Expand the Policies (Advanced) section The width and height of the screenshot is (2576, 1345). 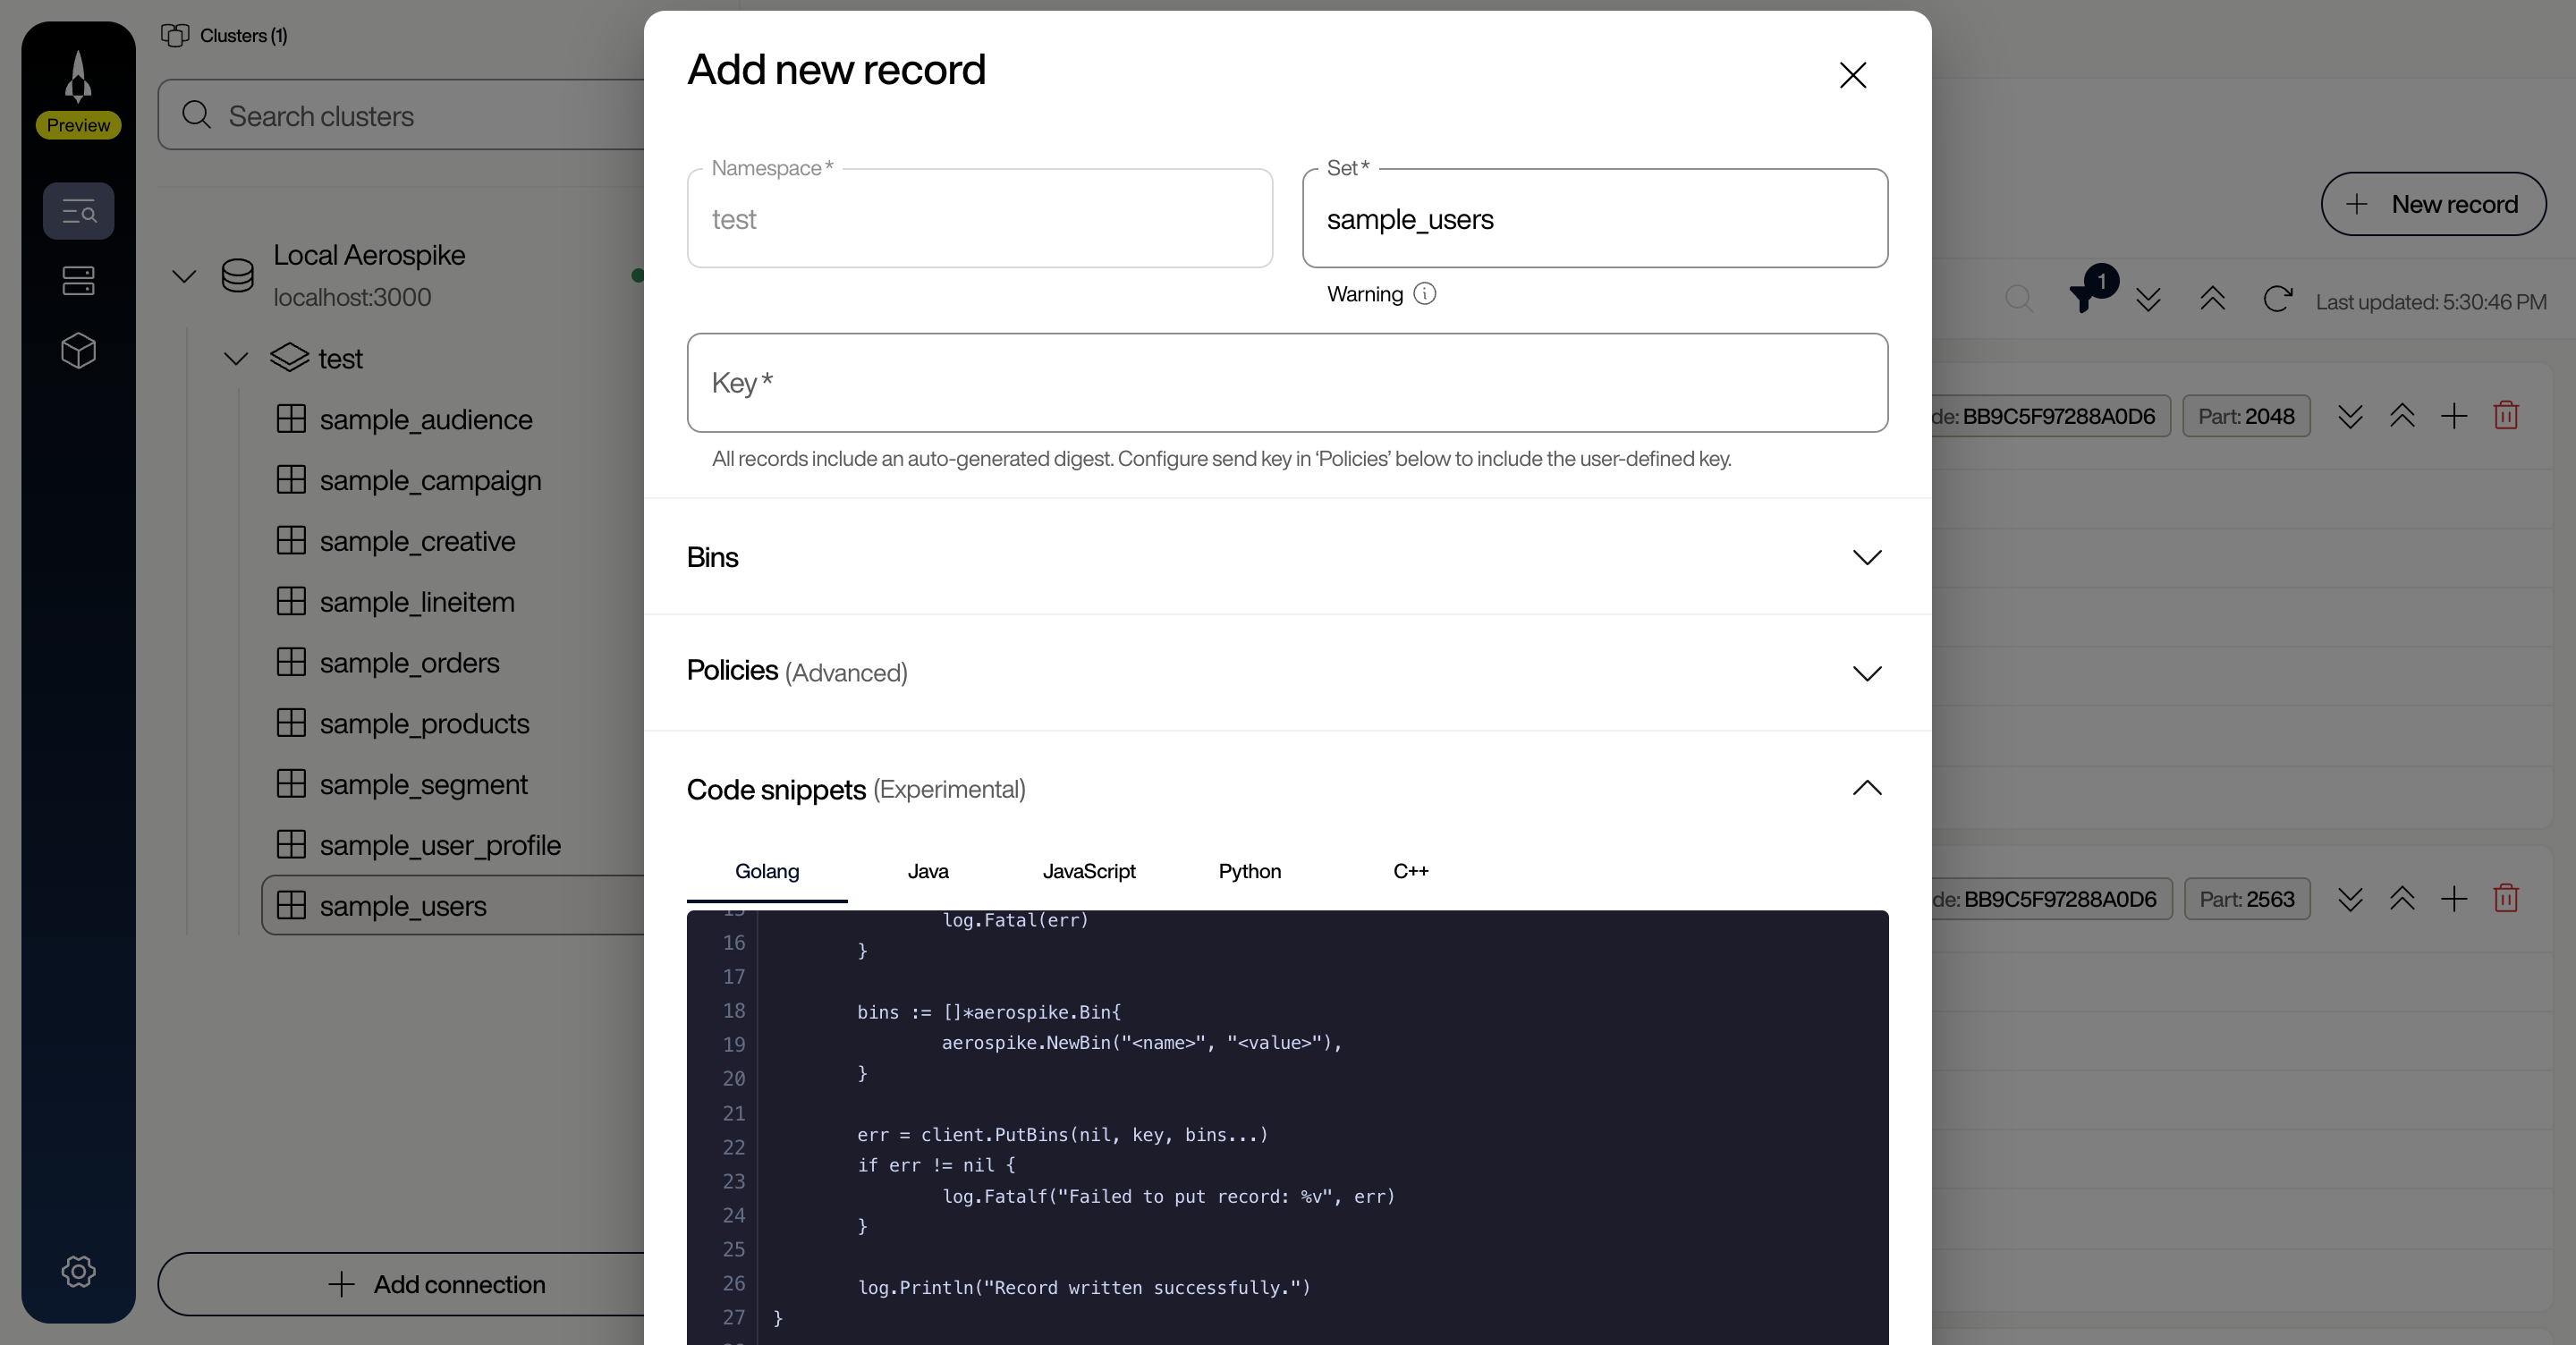[x=1865, y=673]
